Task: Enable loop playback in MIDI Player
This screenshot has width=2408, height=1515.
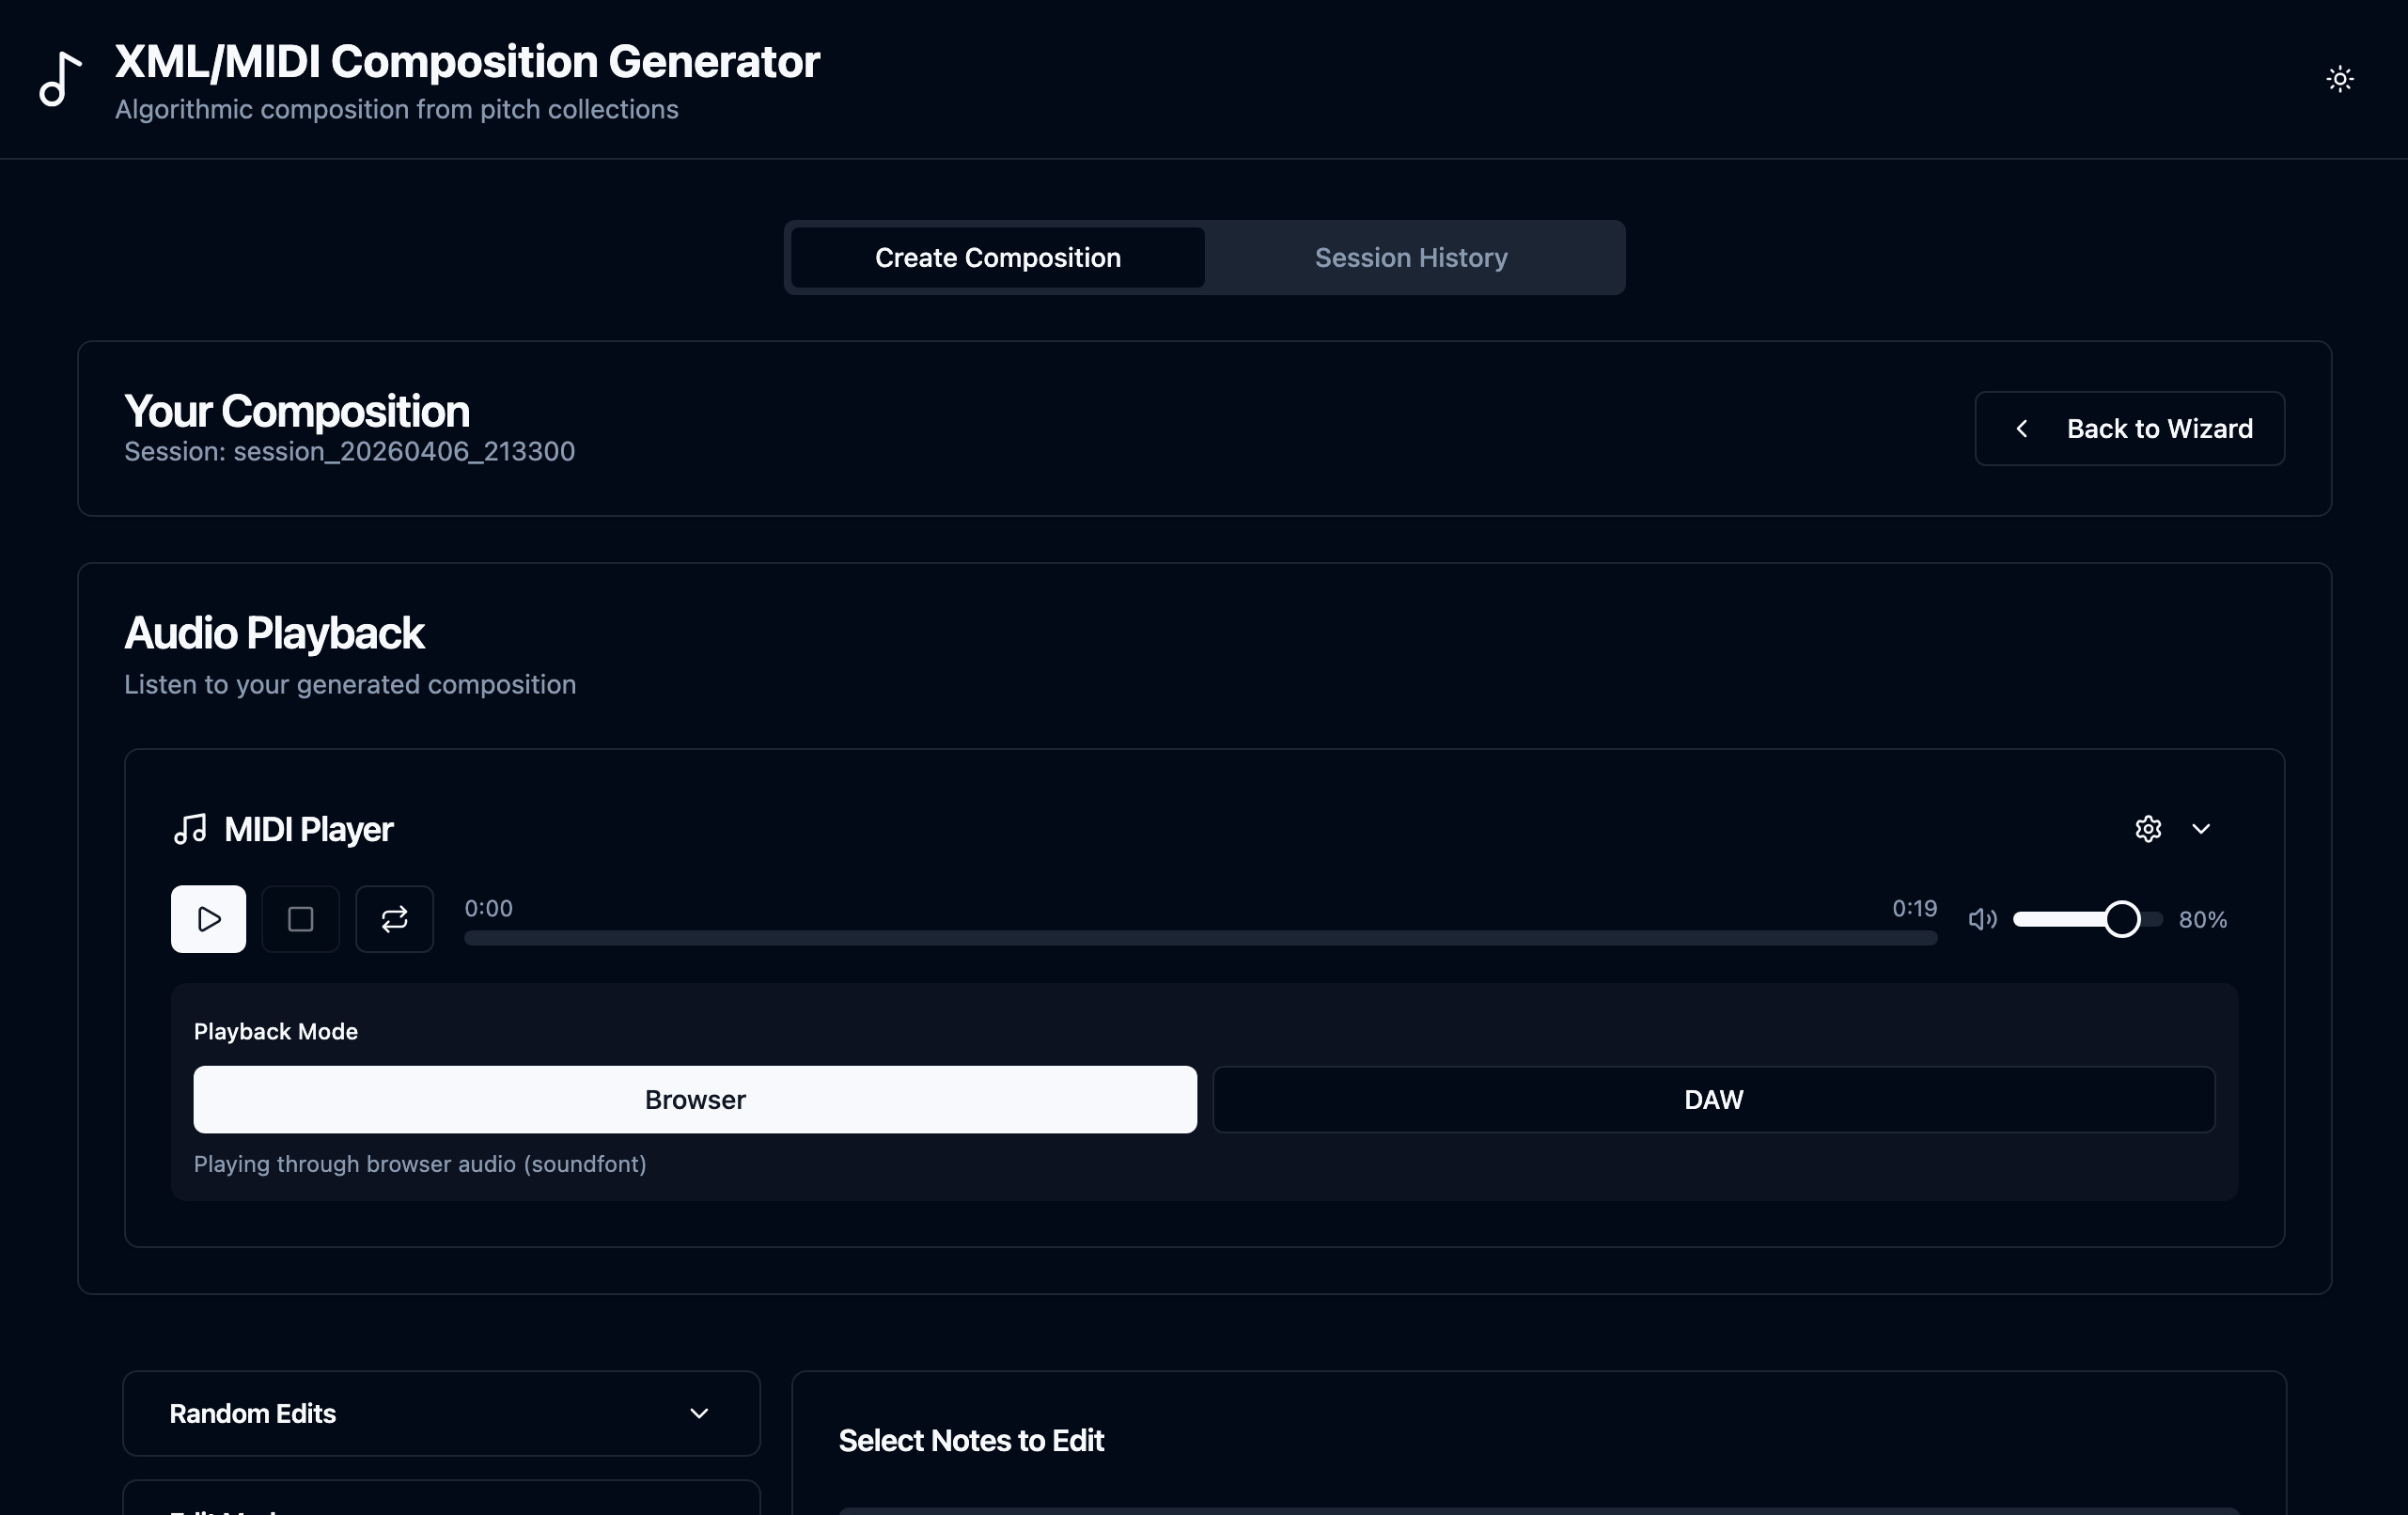Action: tap(394, 919)
